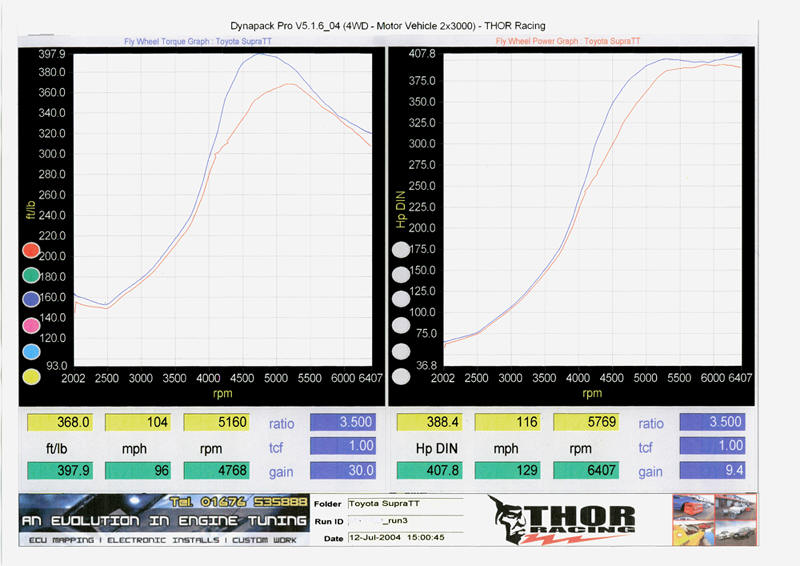Click the red run color circle
Image resolution: width=800 pixels, height=566 pixels.
click(x=30, y=250)
